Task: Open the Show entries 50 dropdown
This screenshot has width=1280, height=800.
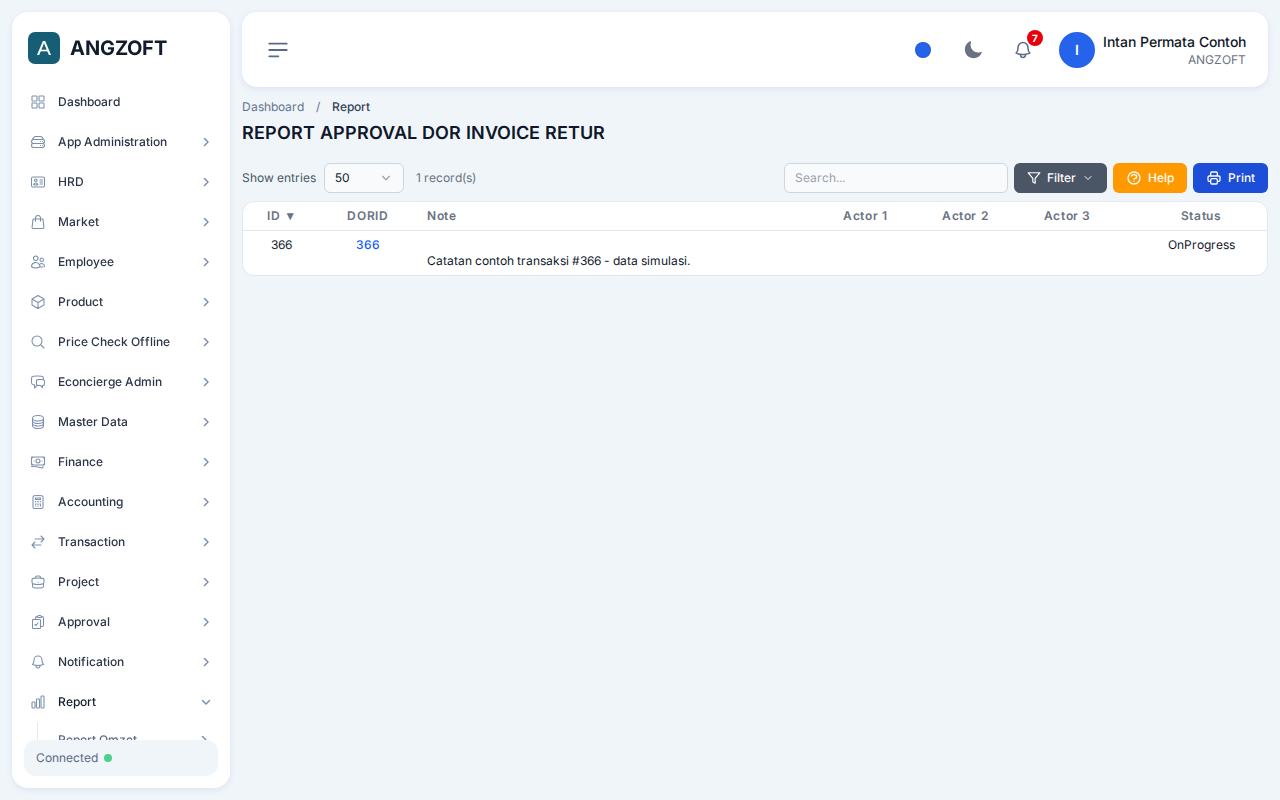Action: 364,178
